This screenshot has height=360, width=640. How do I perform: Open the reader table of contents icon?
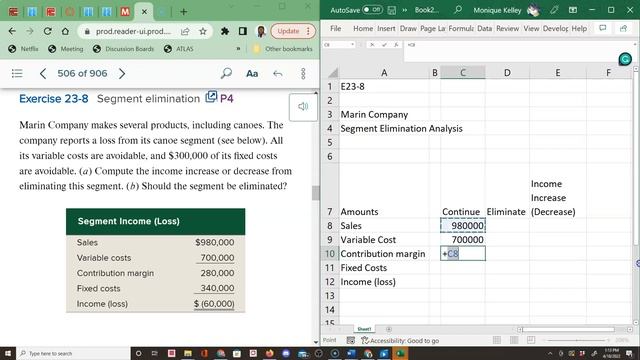17,73
